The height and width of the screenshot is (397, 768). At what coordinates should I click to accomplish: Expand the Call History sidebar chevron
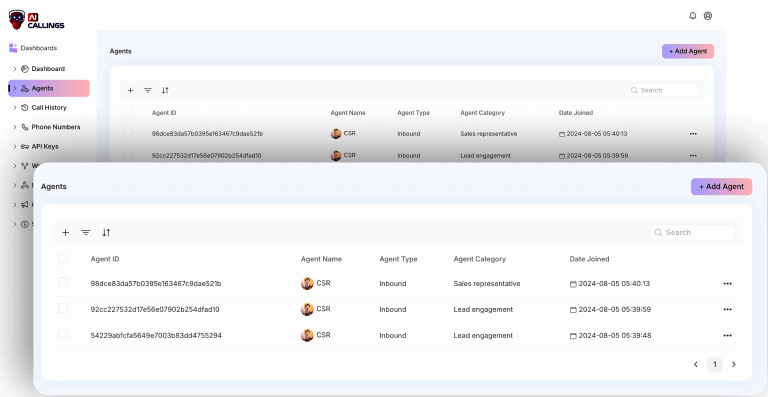(x=15, y=108)
